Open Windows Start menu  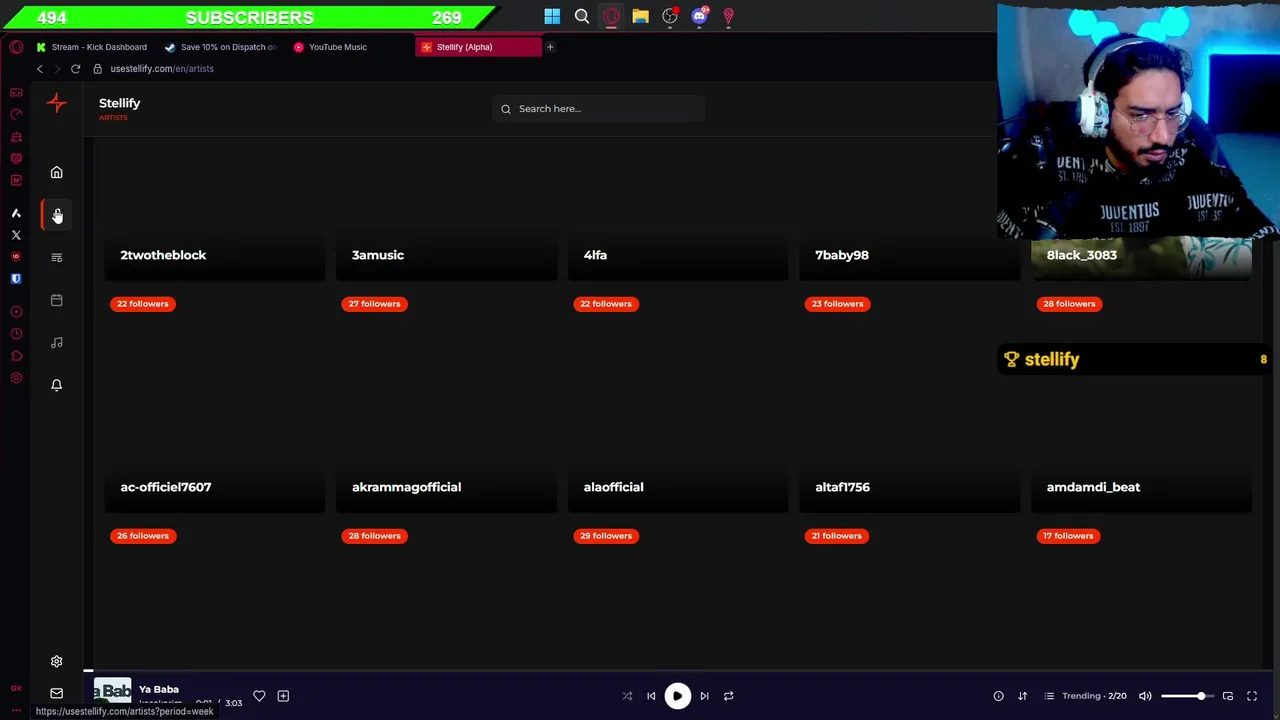pos(552,16)
